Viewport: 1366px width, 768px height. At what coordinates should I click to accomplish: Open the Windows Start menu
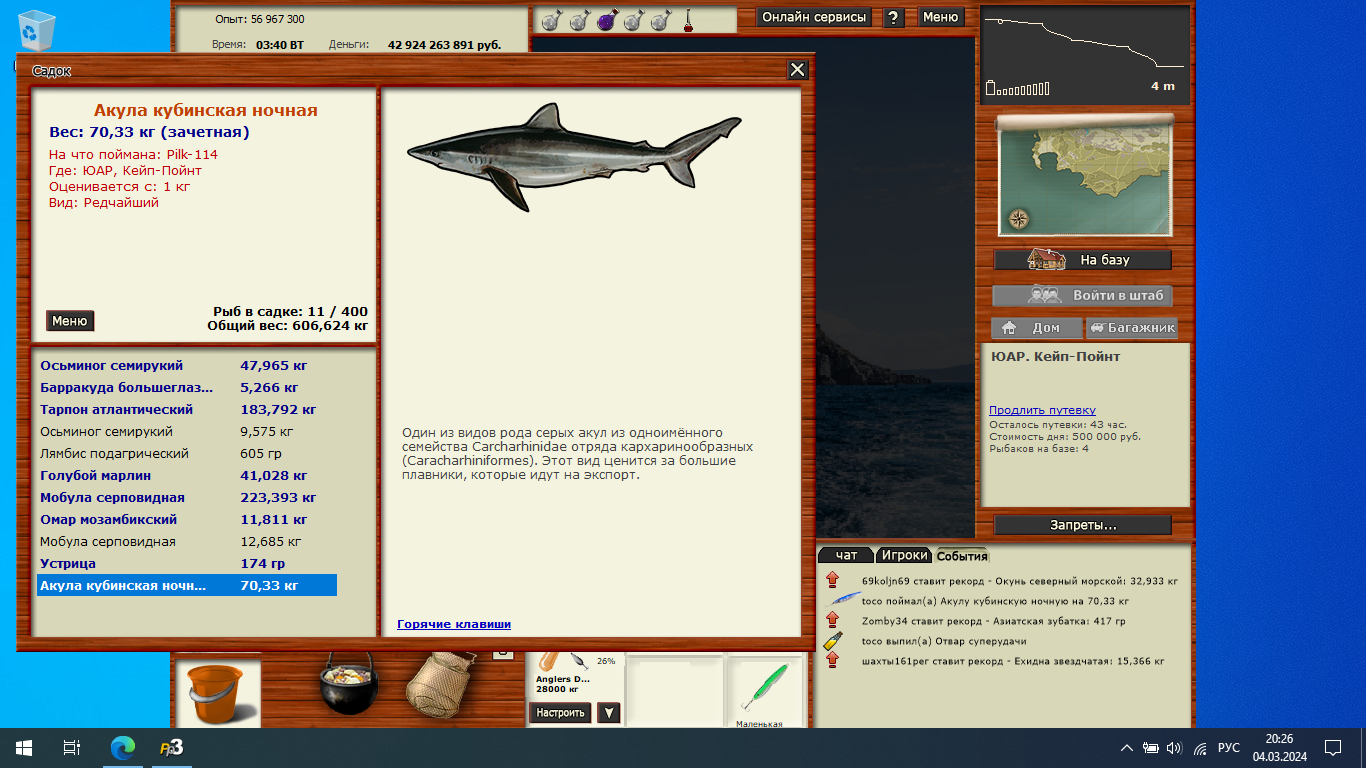(x=24, y=748)
